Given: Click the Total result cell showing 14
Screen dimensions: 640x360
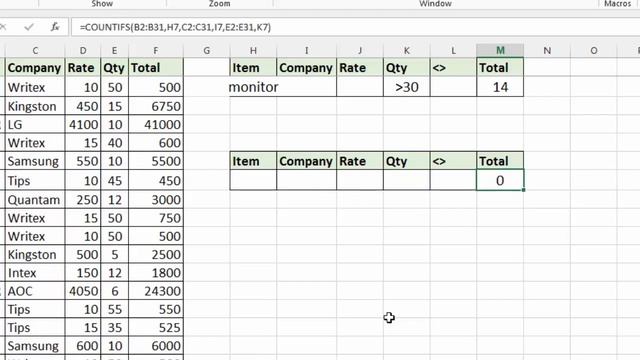Looking at the screenshot, I should [x=500, y=87].
